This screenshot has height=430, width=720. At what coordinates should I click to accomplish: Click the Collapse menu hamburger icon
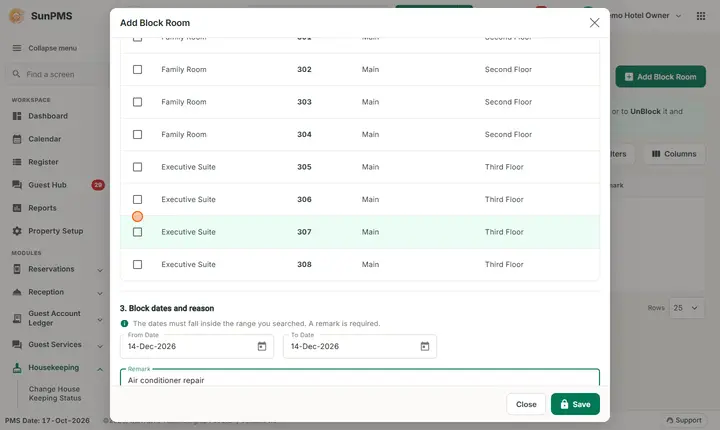click(17, 48)
